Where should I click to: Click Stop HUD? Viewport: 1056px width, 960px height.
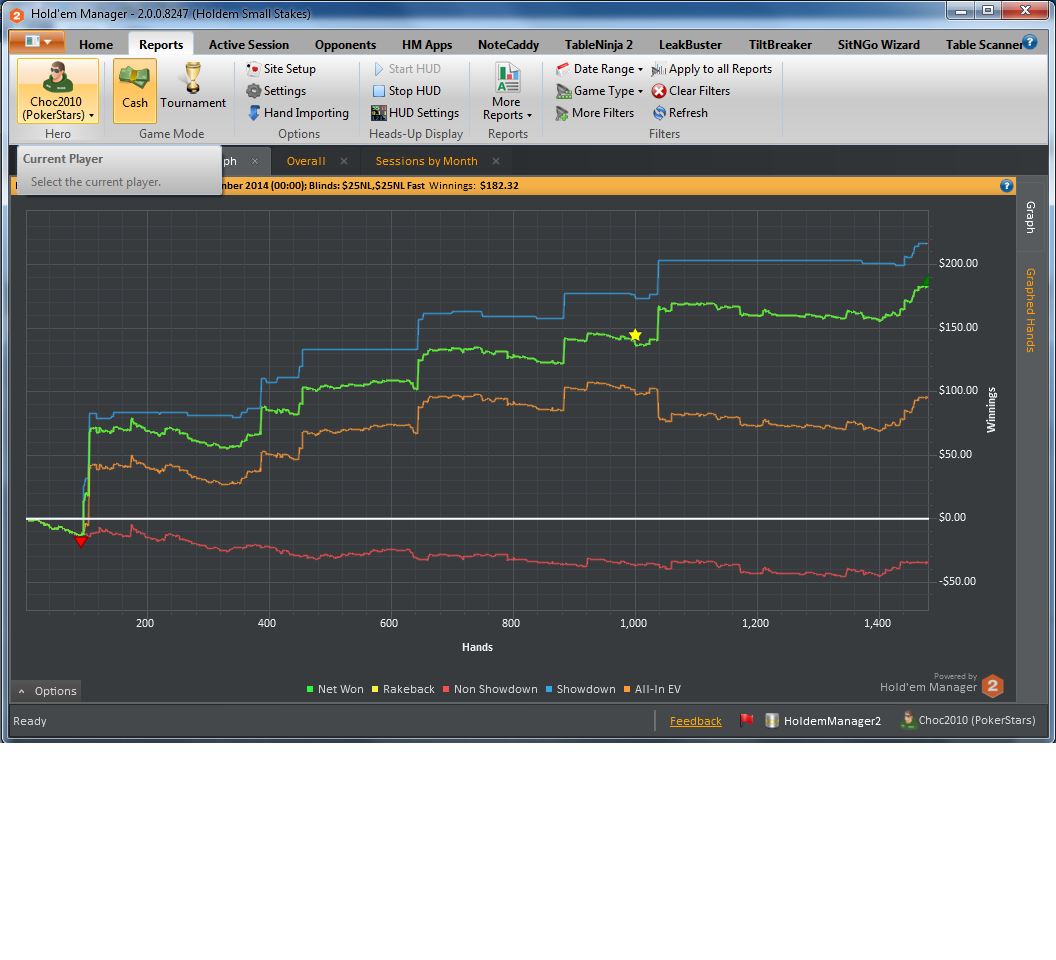(x=406, y=91)
